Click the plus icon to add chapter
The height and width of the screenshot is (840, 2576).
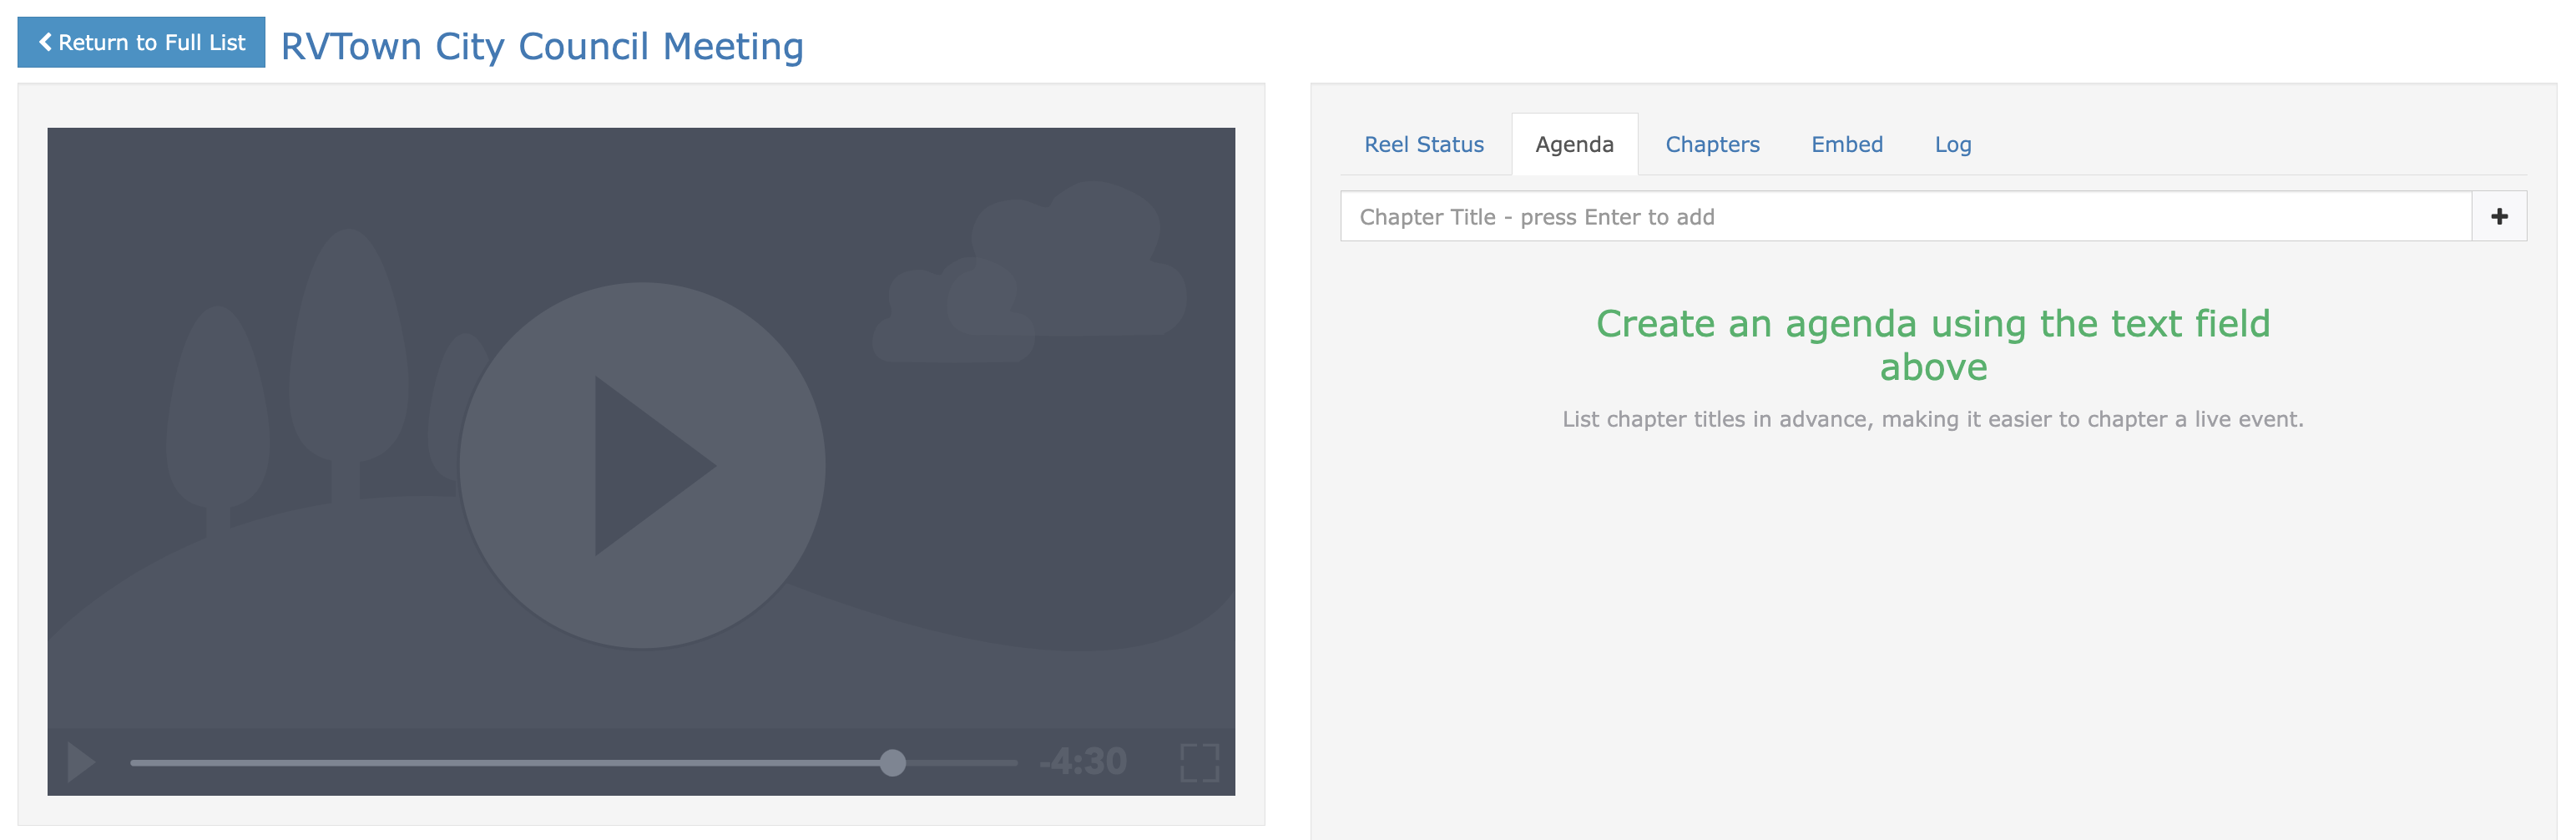click(x=2499, y=217)
